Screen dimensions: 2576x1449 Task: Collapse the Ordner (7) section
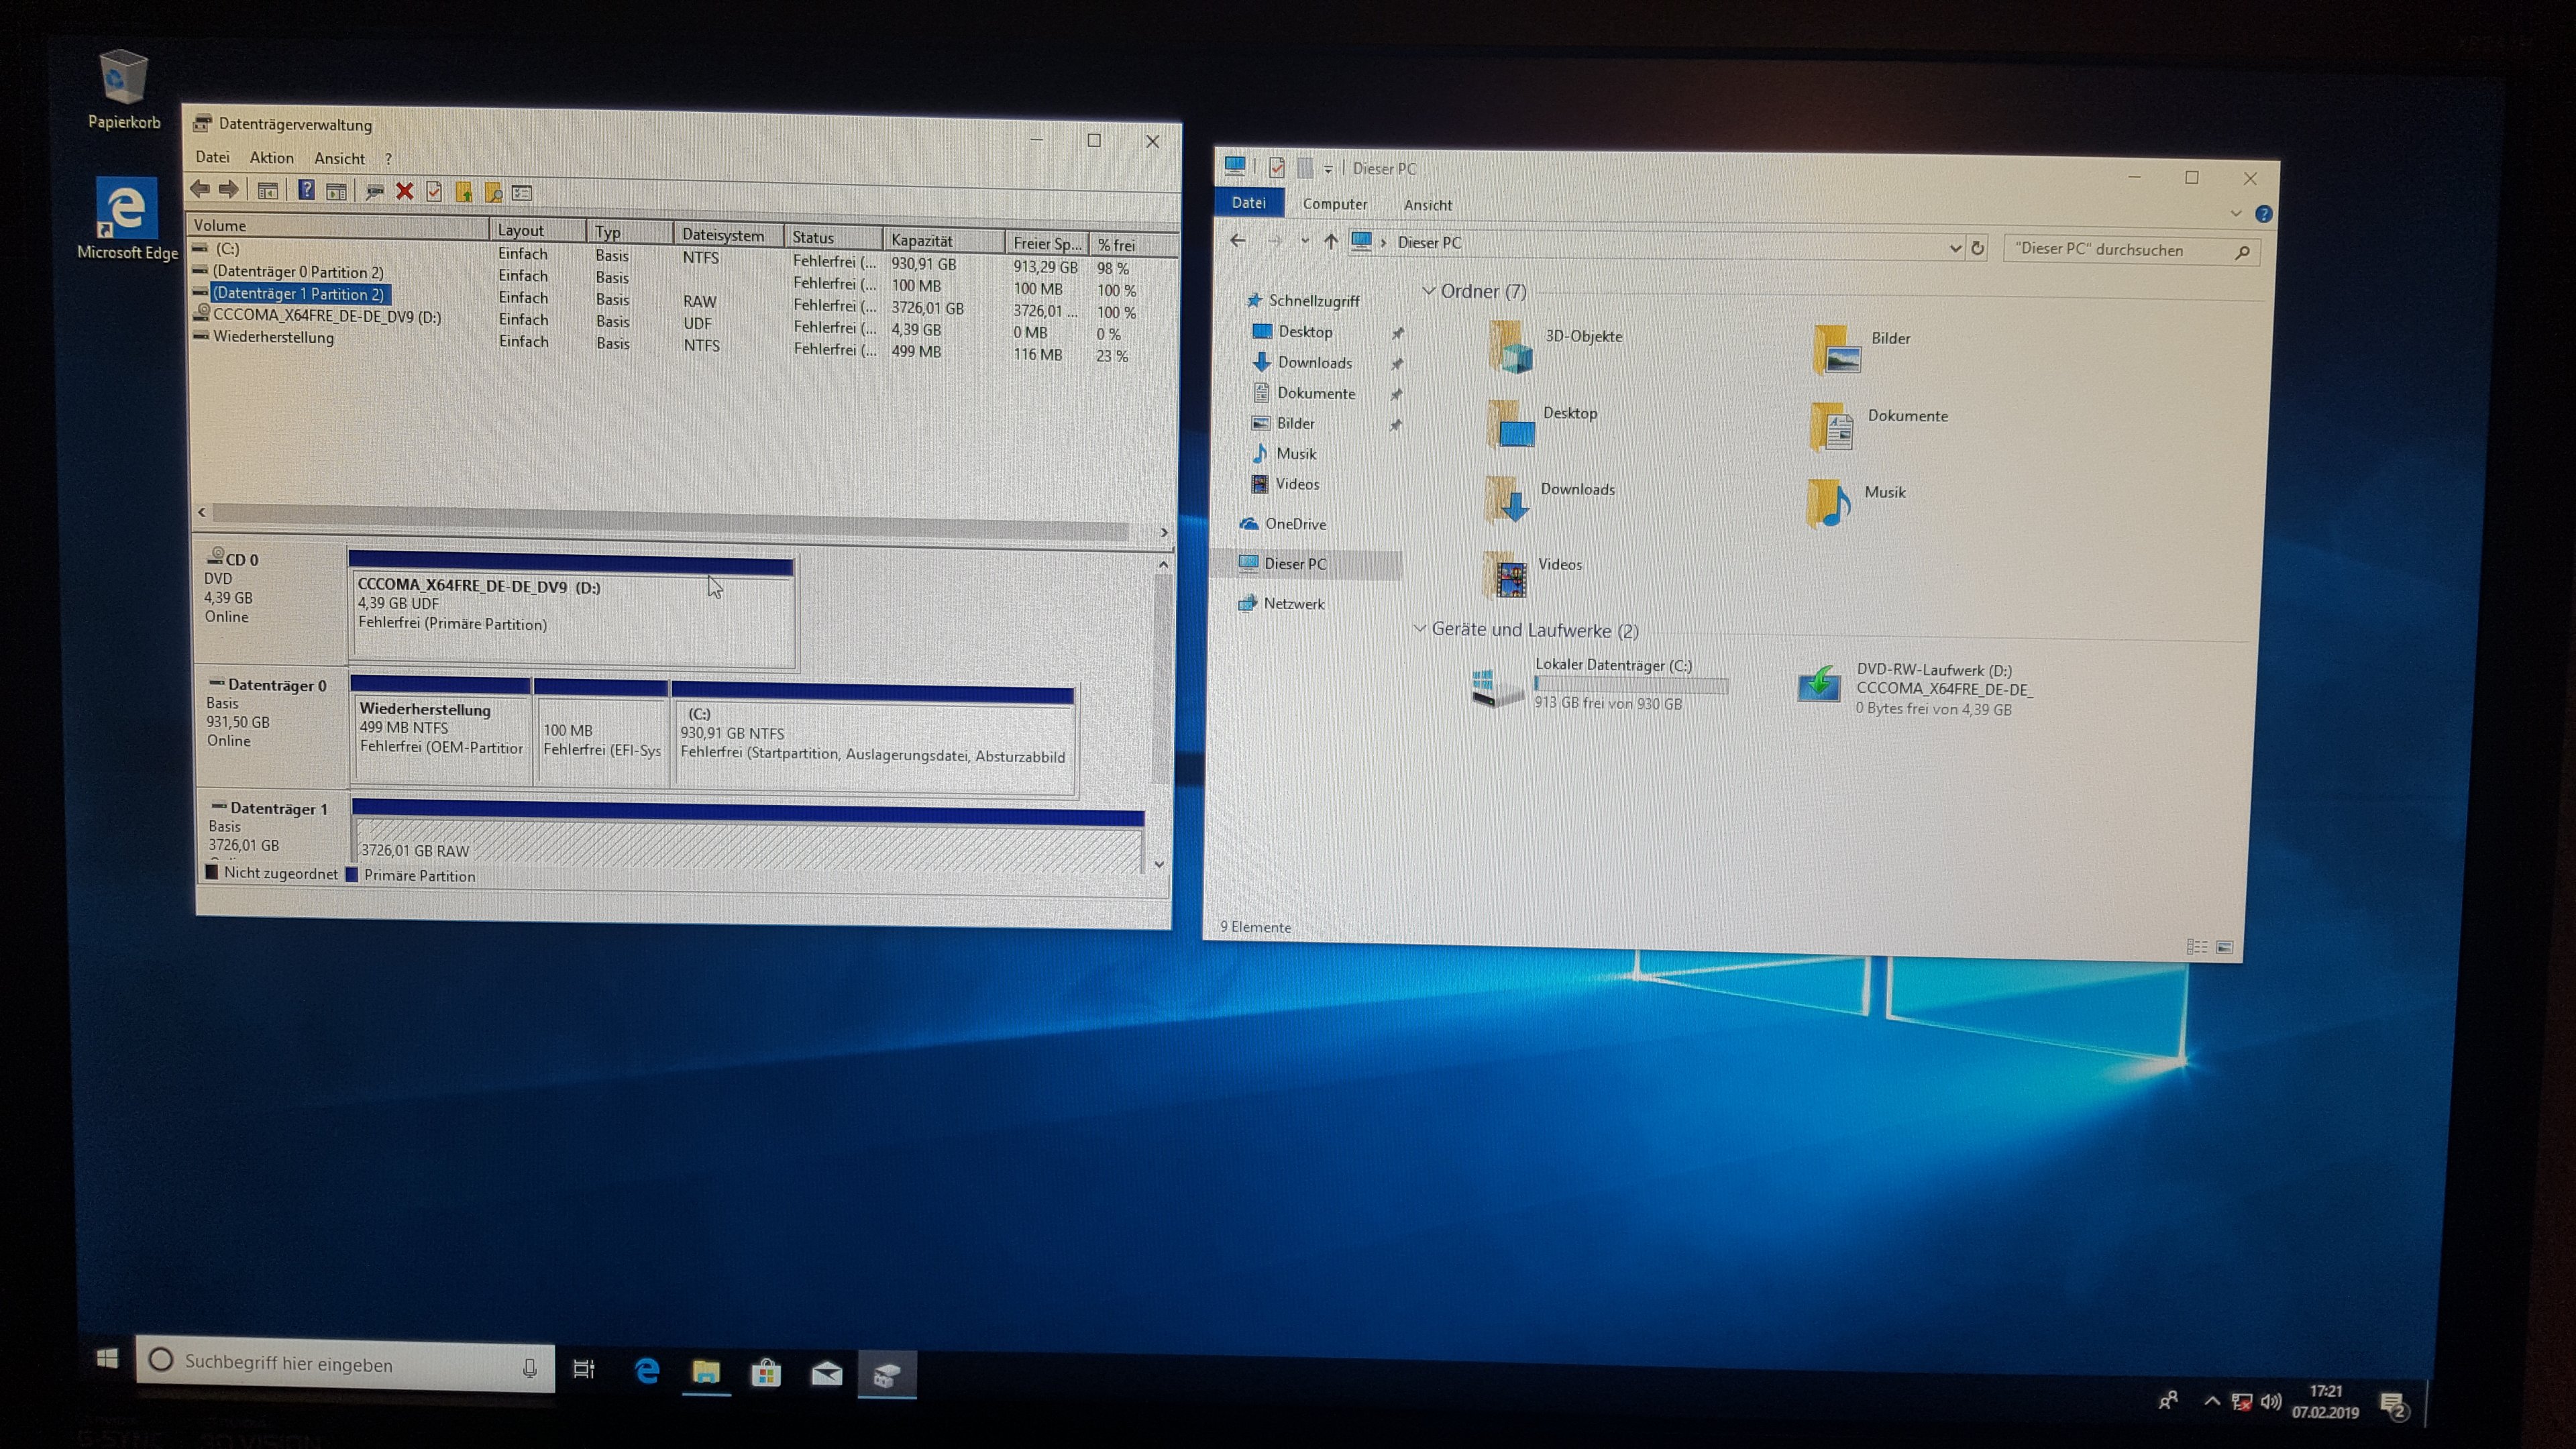[x=1428, y=291]
